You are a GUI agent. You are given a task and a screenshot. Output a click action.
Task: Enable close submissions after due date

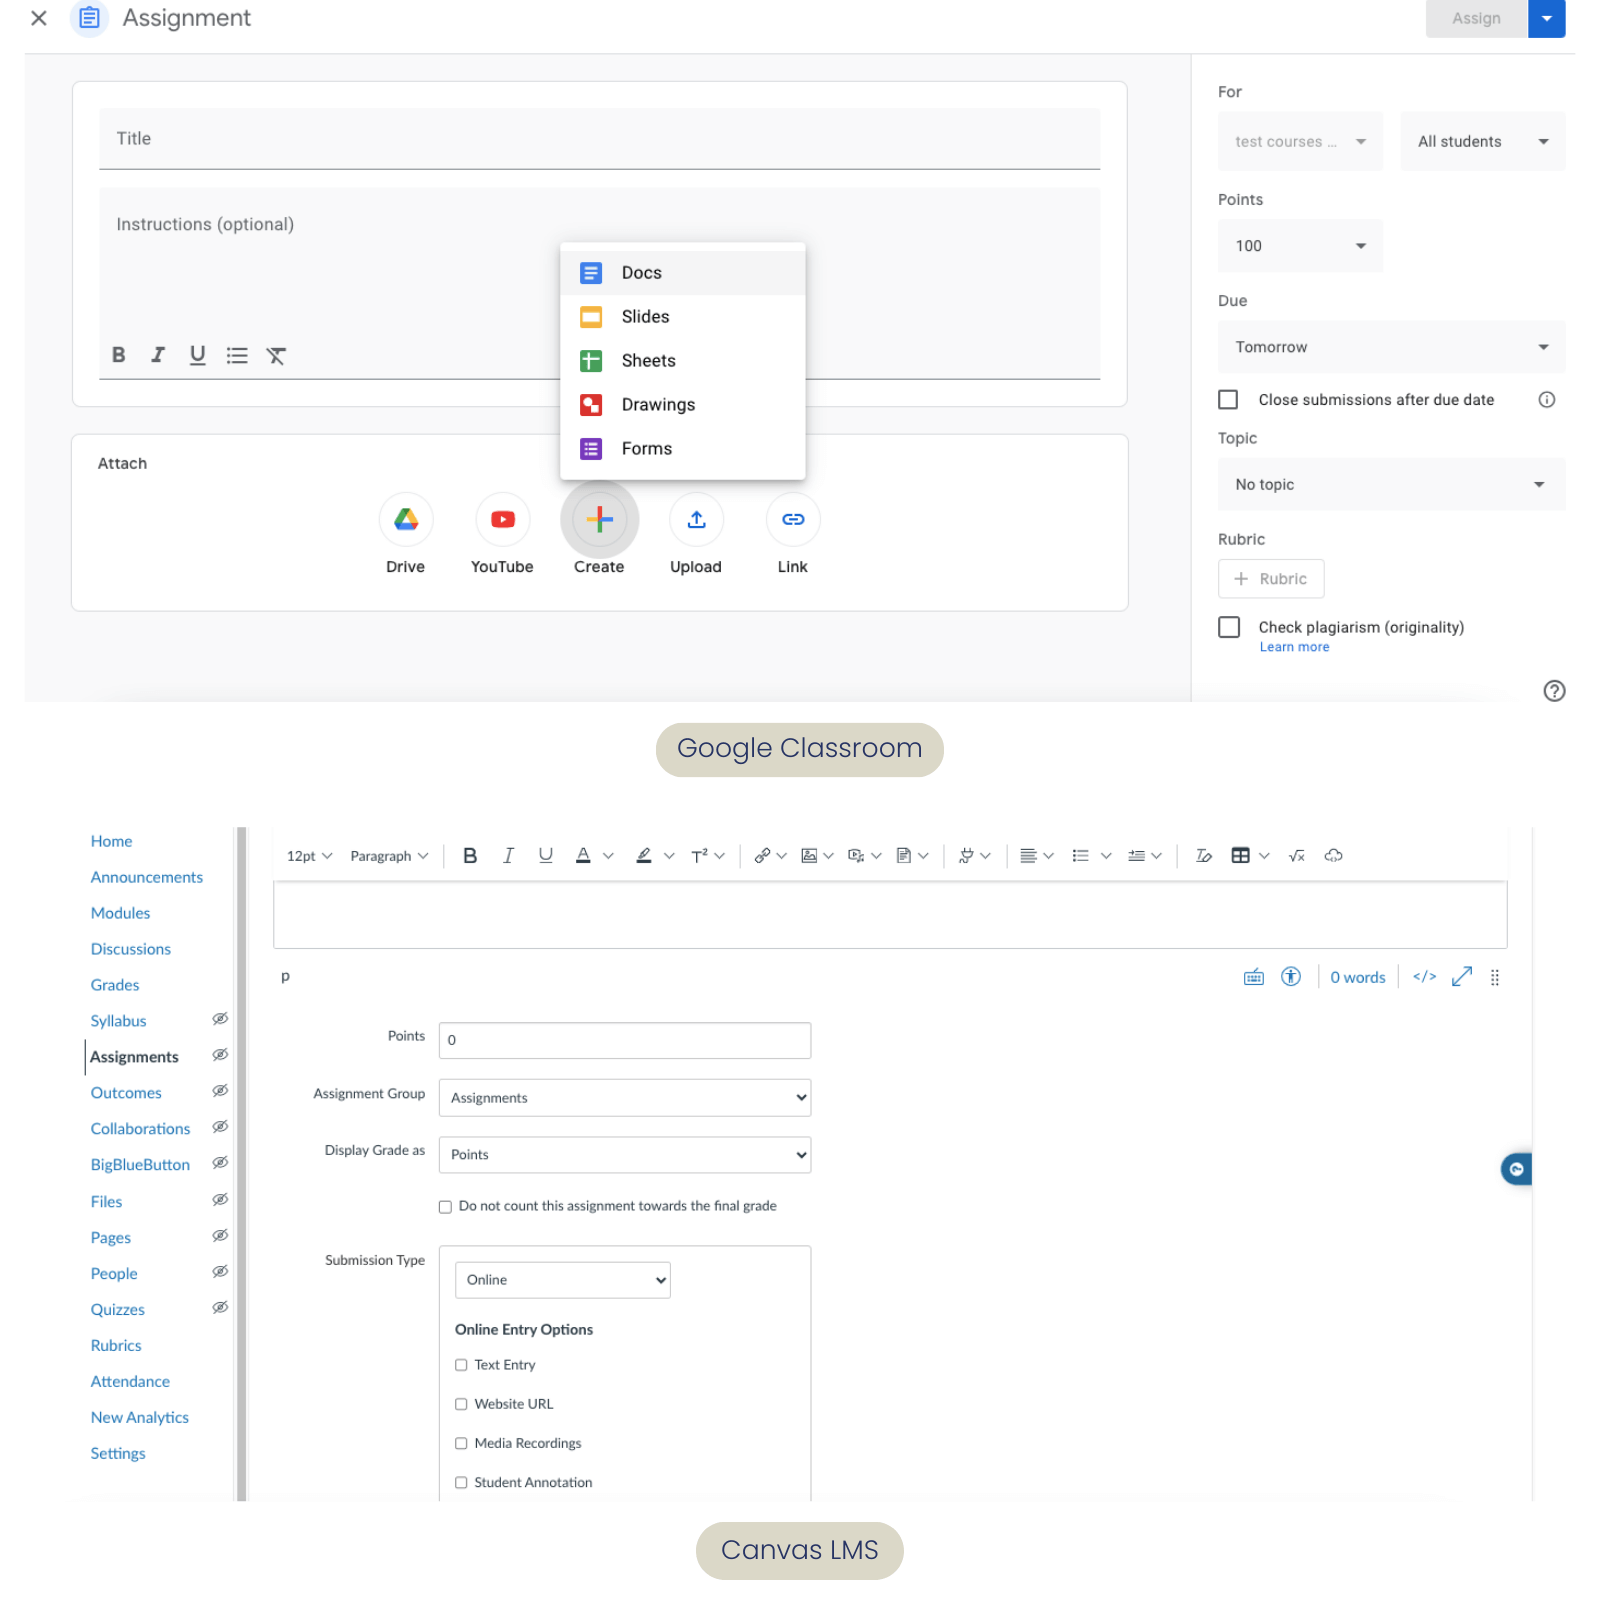1228,400
